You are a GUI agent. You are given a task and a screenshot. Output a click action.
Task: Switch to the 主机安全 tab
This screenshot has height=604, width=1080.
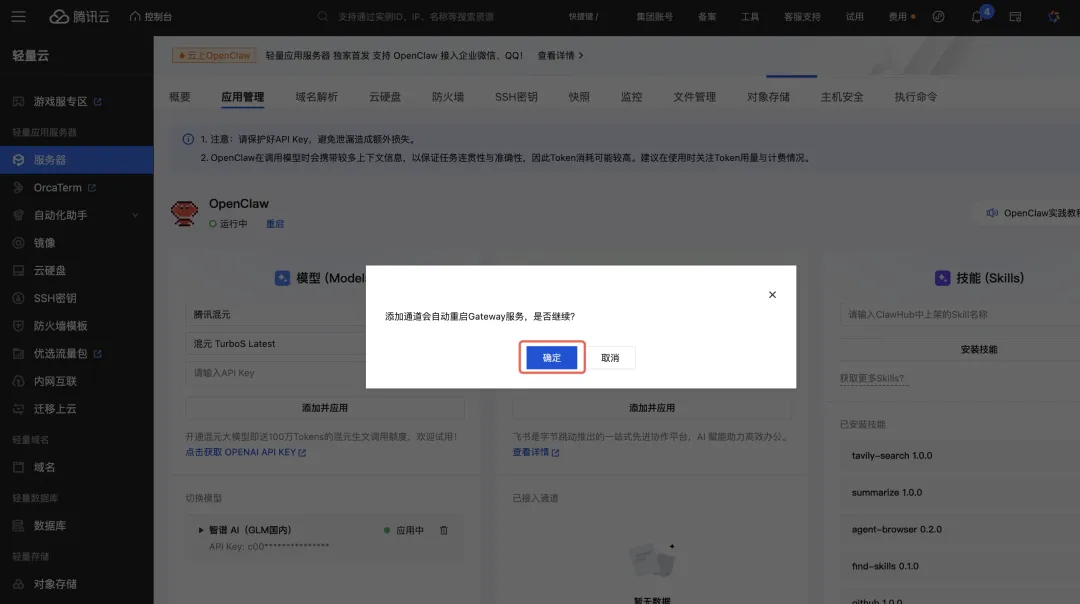(x=842, y=97)
